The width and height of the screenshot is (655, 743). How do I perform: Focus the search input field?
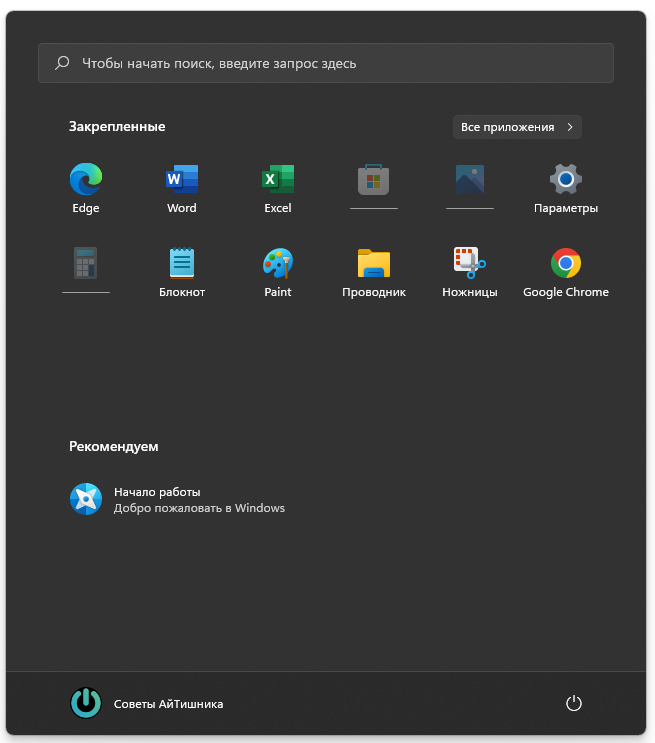pos(326,63)
